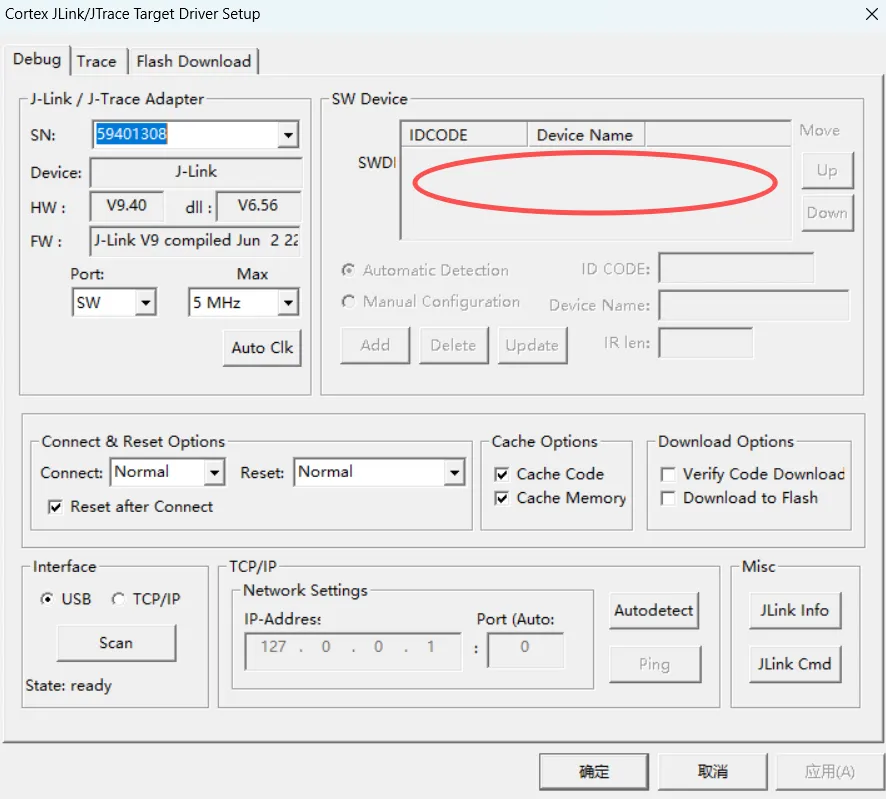Close the Target Driver Setup dialog
This screenshot has height=799, width=886.
click(x=871, y=14)
